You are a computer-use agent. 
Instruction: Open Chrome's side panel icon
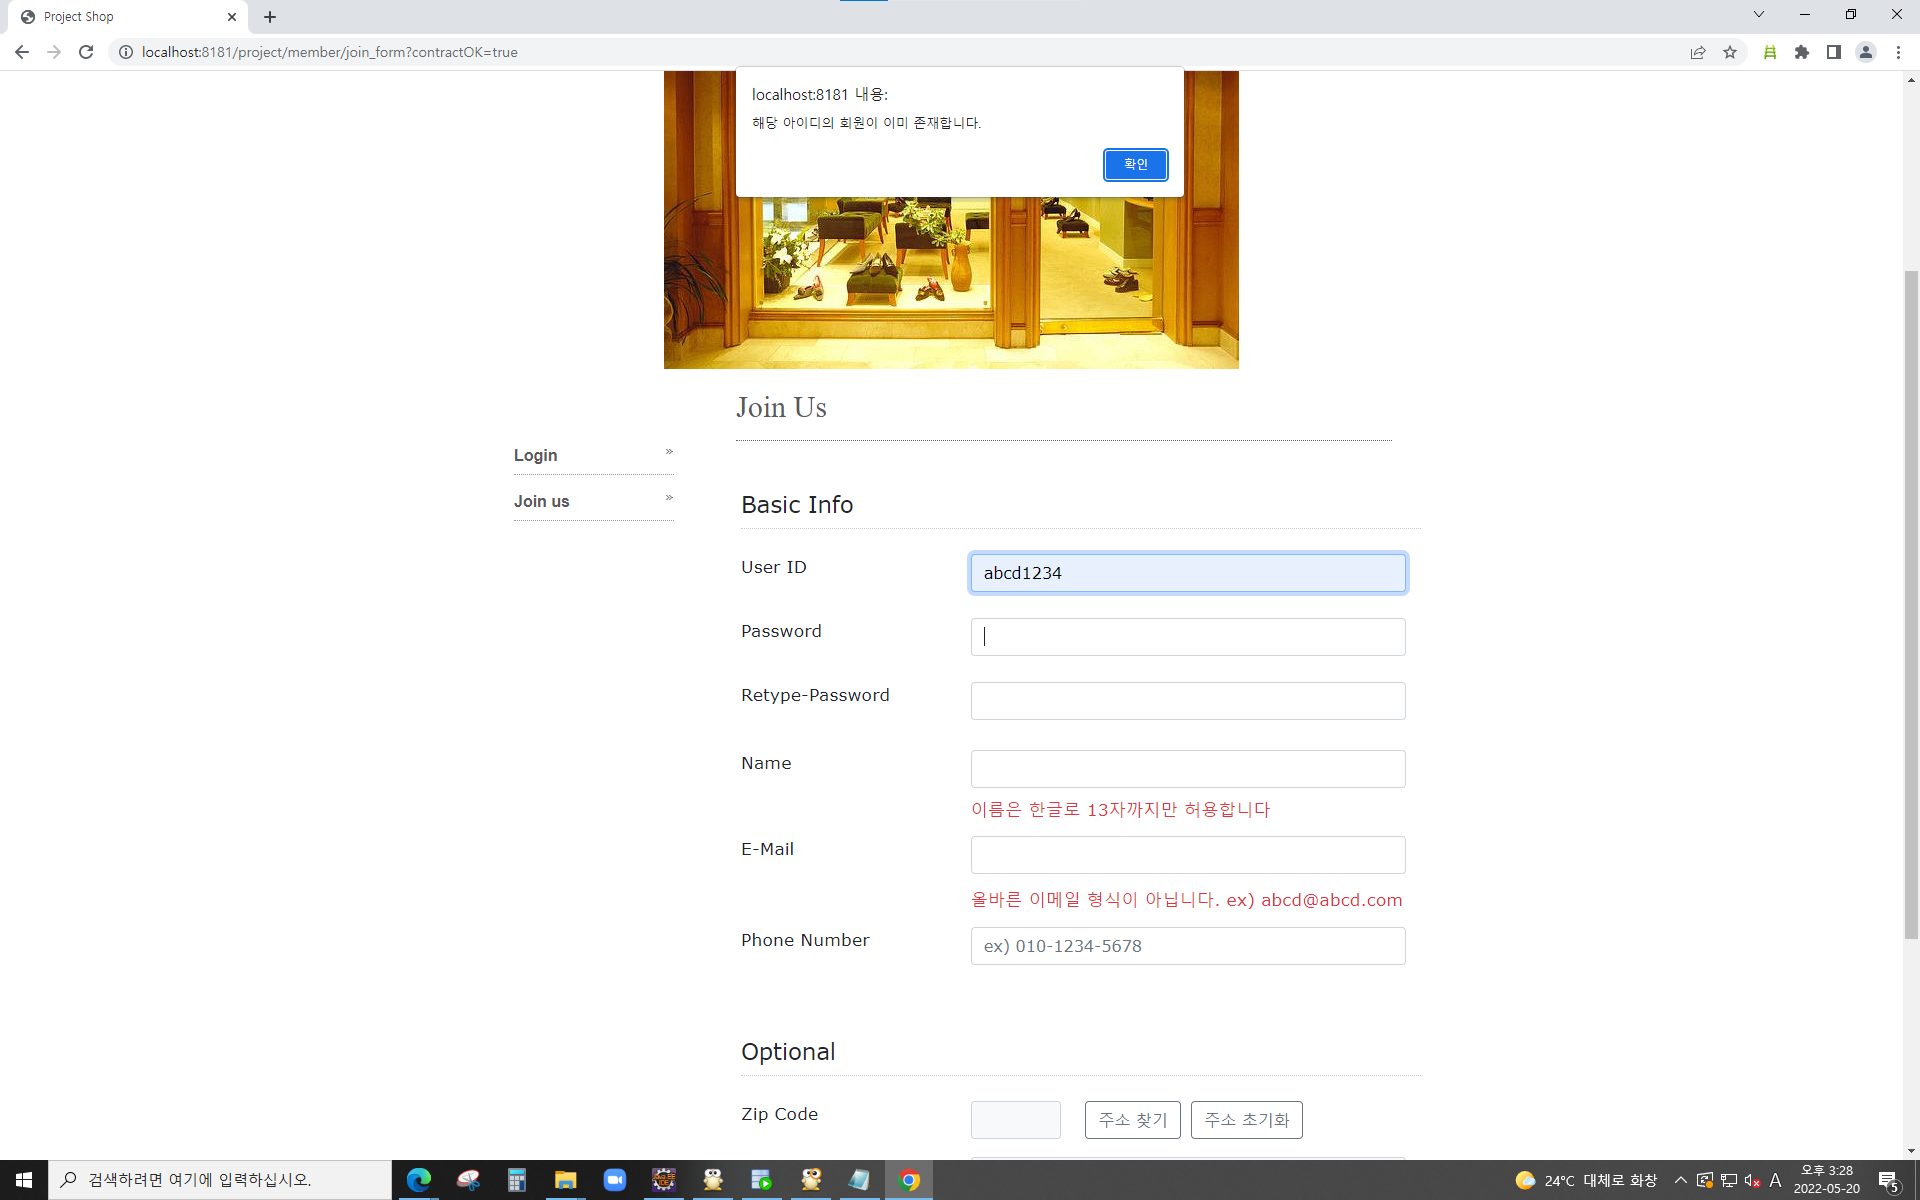(x=1834, y=52)
